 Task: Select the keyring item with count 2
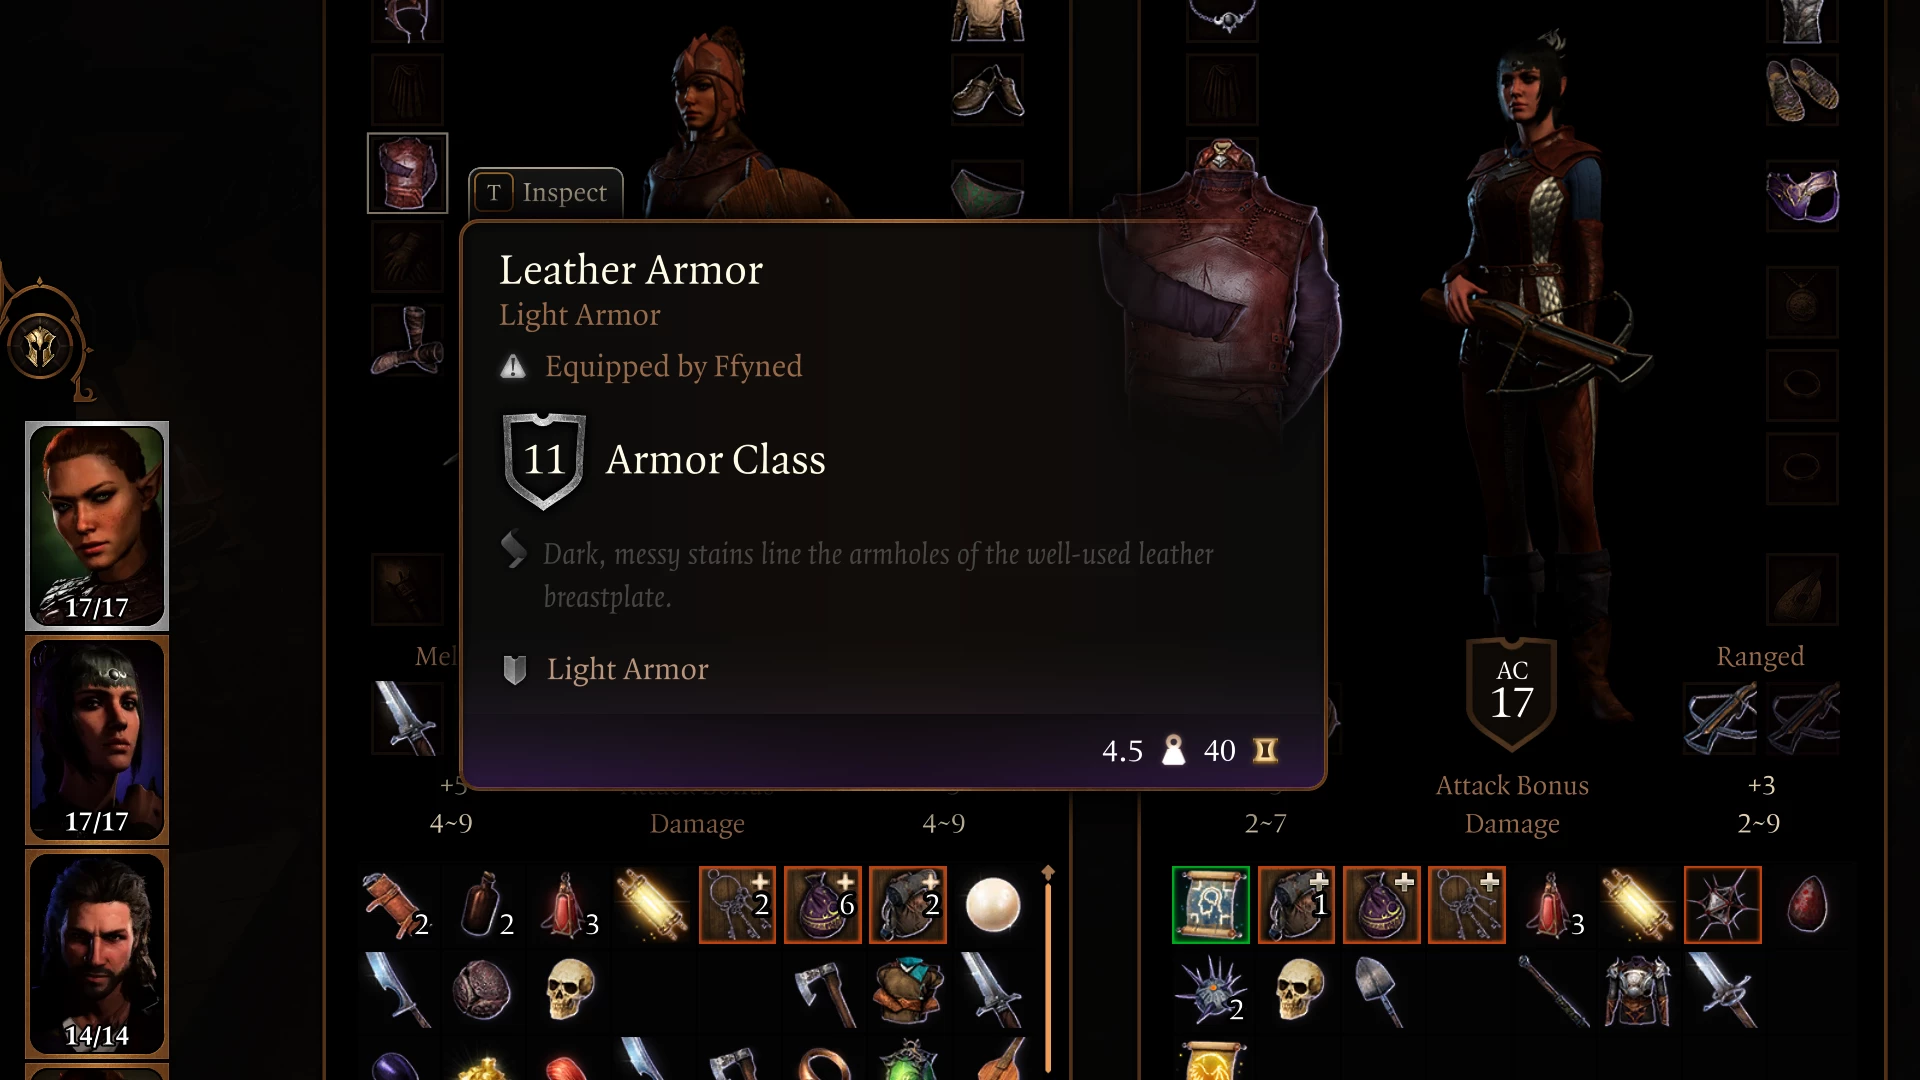(x=738, y=906)
